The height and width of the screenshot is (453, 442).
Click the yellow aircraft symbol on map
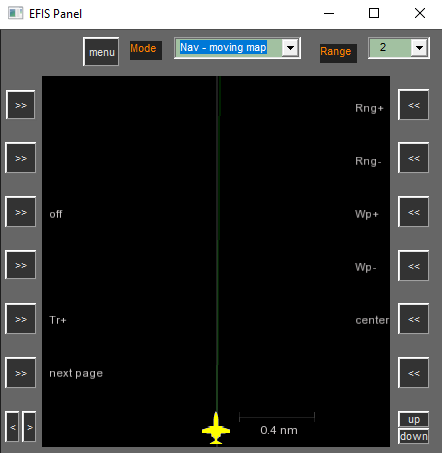tap(216, 428)
